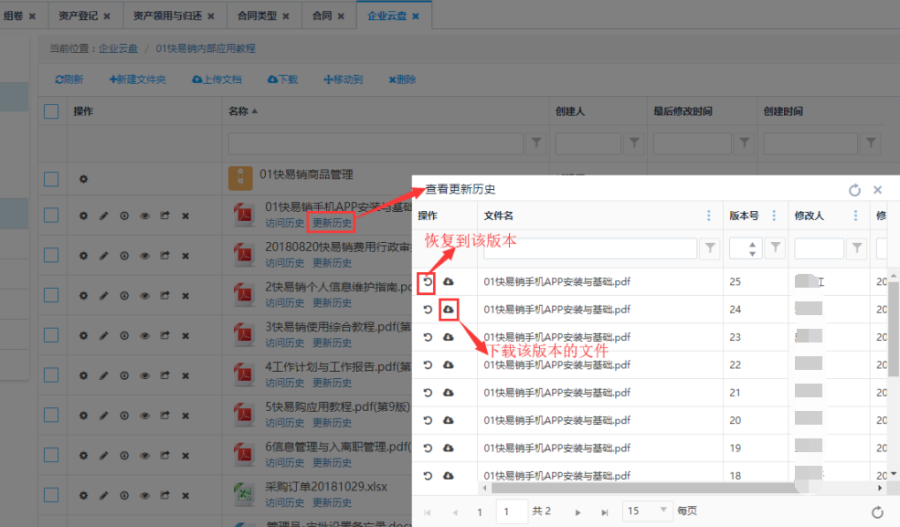Click the 新建文件夹 button

pyautogui.click(x=137, y=79)
